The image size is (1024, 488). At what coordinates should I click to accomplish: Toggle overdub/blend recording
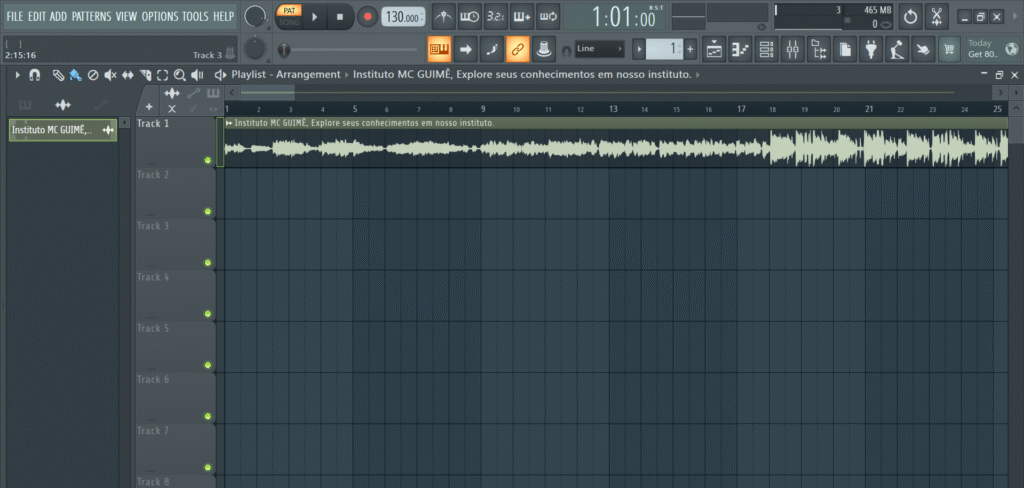point(522,16)
